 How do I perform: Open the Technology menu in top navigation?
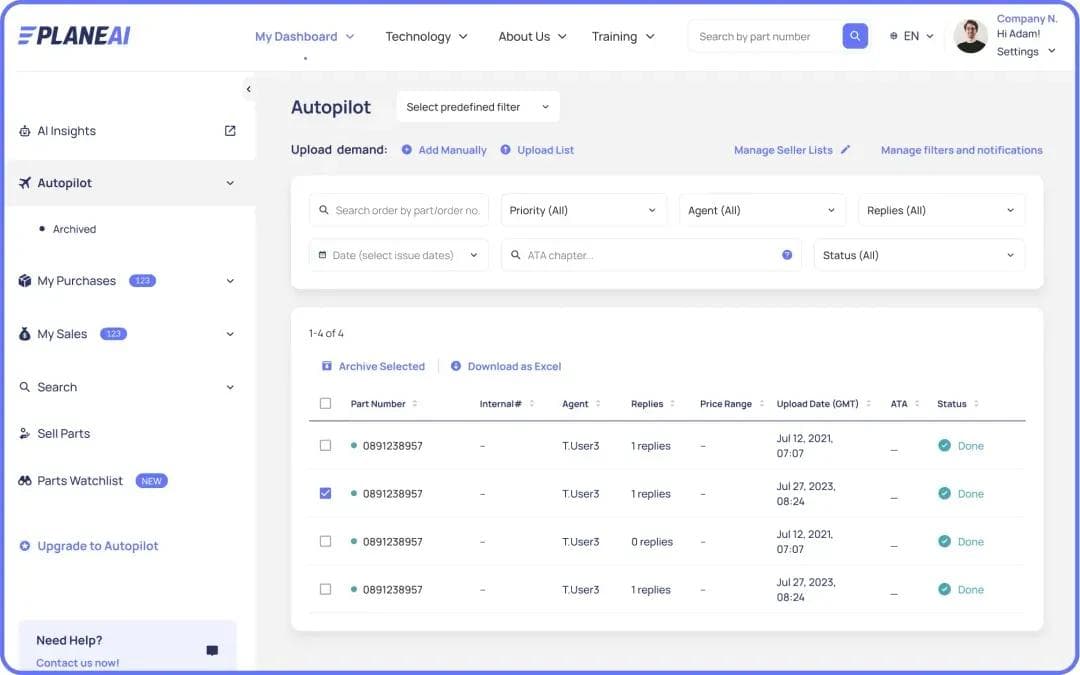[426, 36]
